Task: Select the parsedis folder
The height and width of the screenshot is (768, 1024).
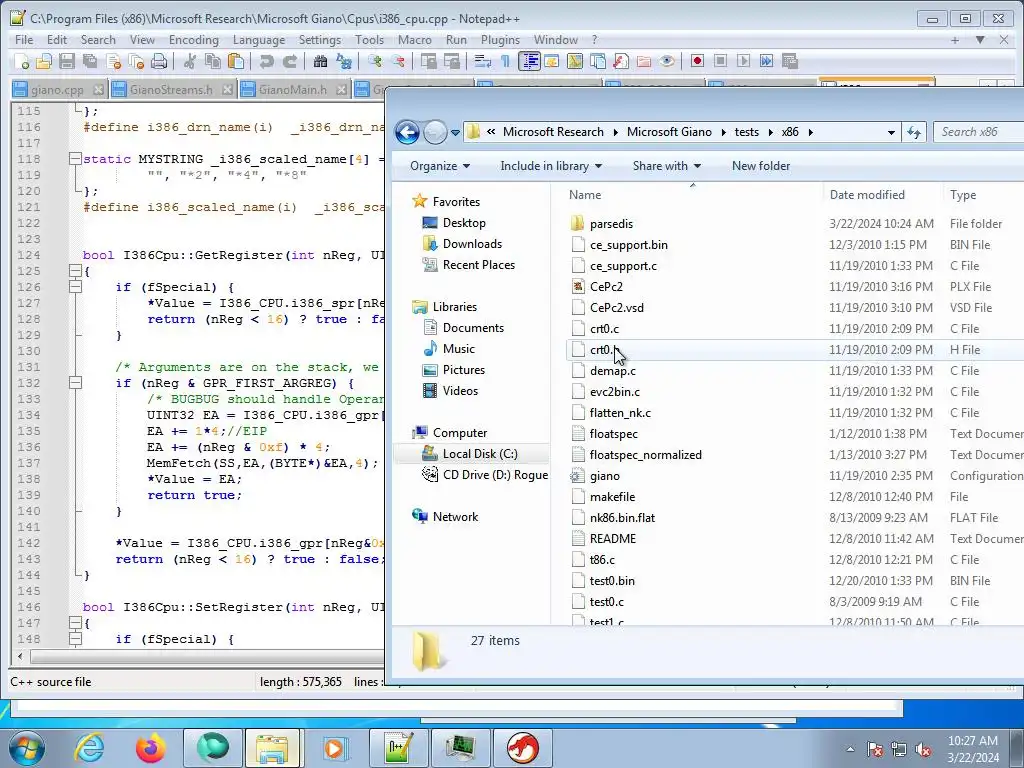Action: coord(611,224)
